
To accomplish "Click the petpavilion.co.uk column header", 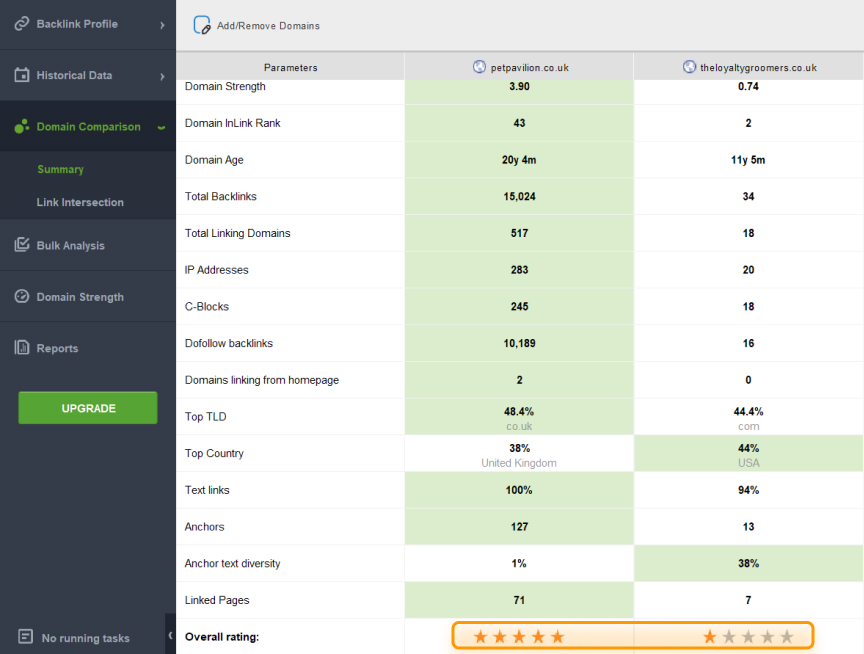I will click(x=519, y=67).
